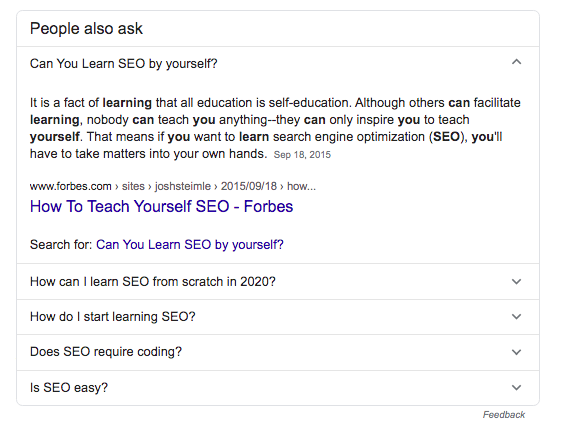Screen dimensions: 571x428
Task: Click the "Sep 18, 2015" date stamp
Action: coord(302,155)
